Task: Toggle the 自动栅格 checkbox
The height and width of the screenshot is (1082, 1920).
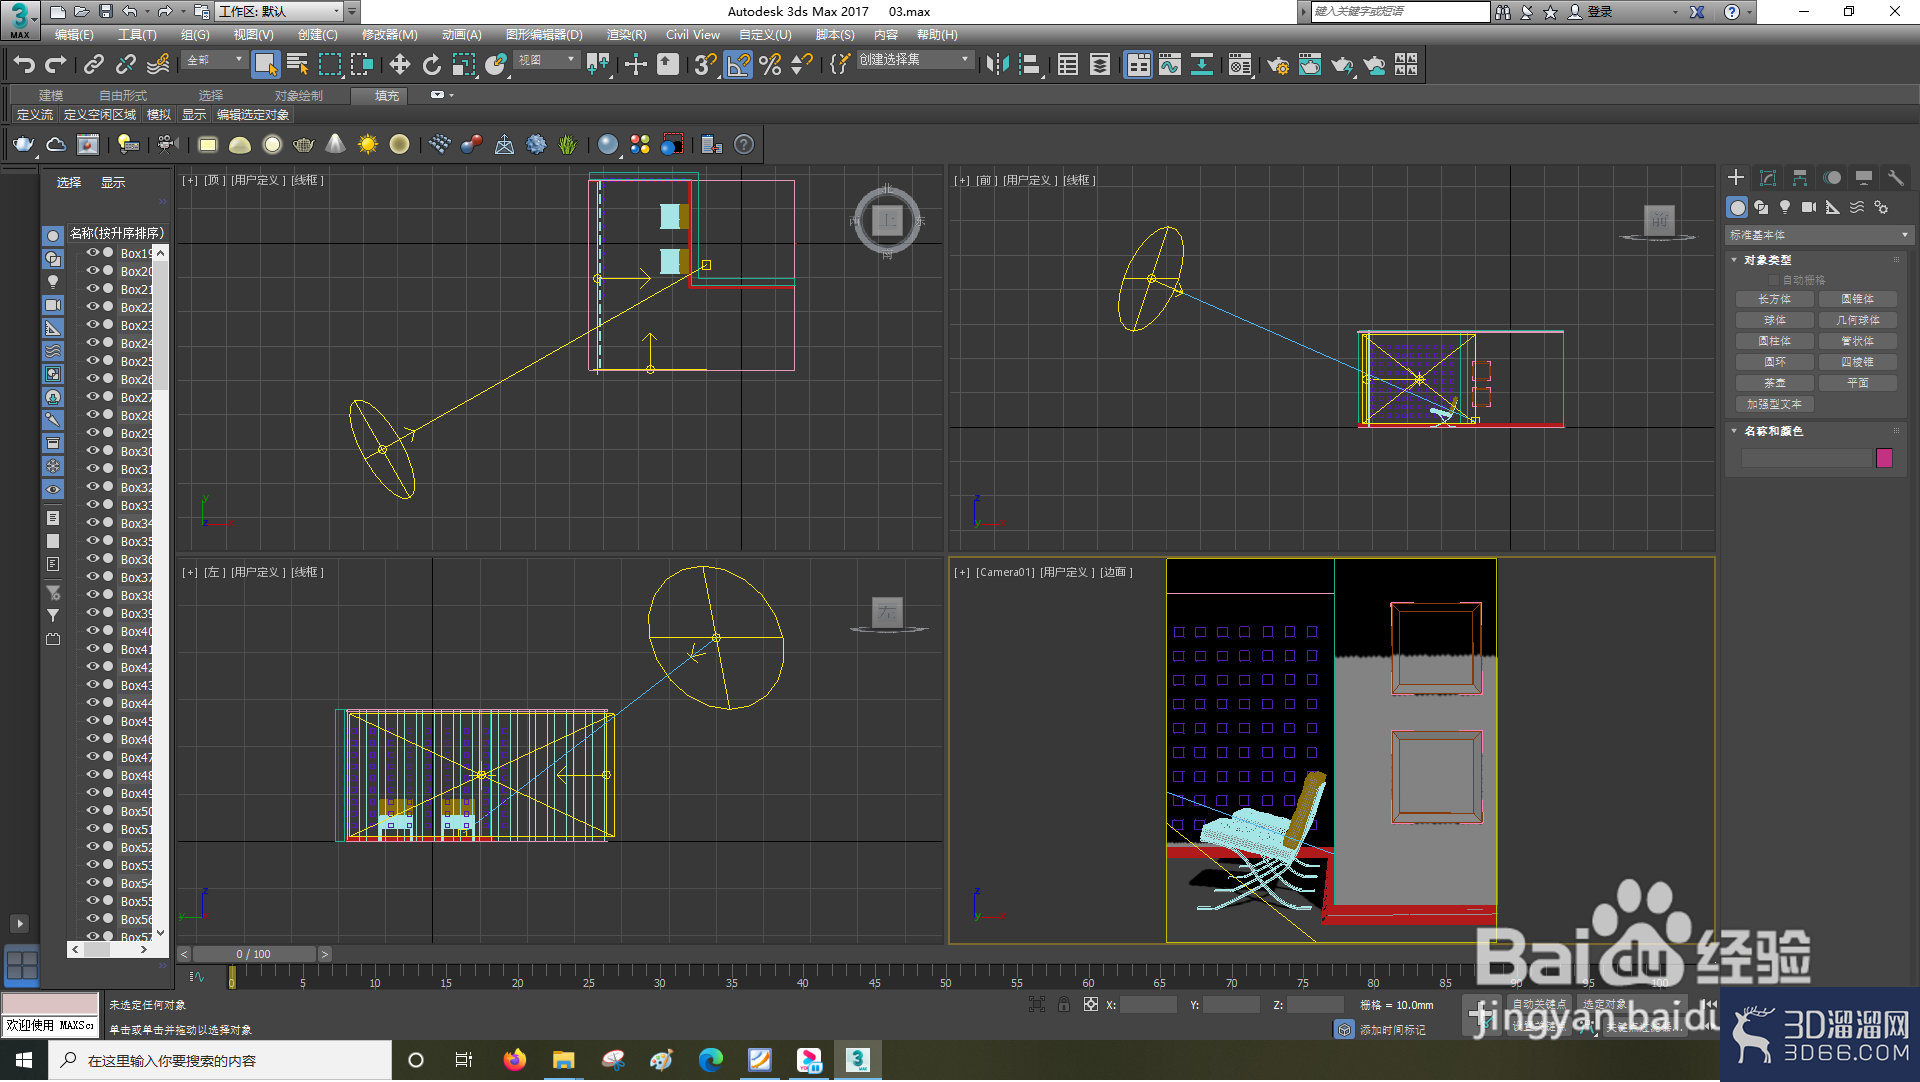Action: [x=1775, y=280]
